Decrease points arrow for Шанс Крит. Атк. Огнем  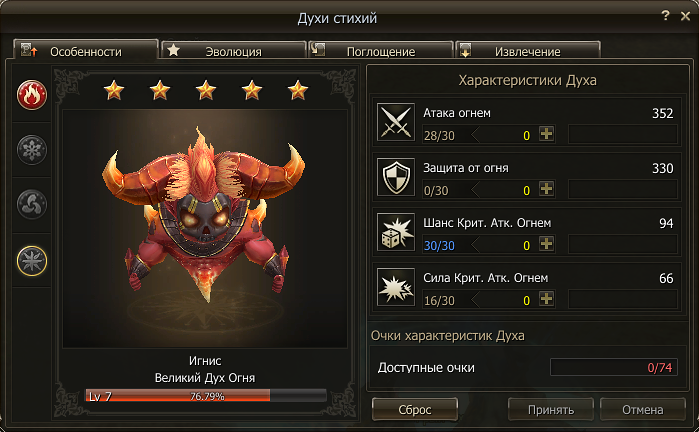pyautogui.click(x=475, y=244)
